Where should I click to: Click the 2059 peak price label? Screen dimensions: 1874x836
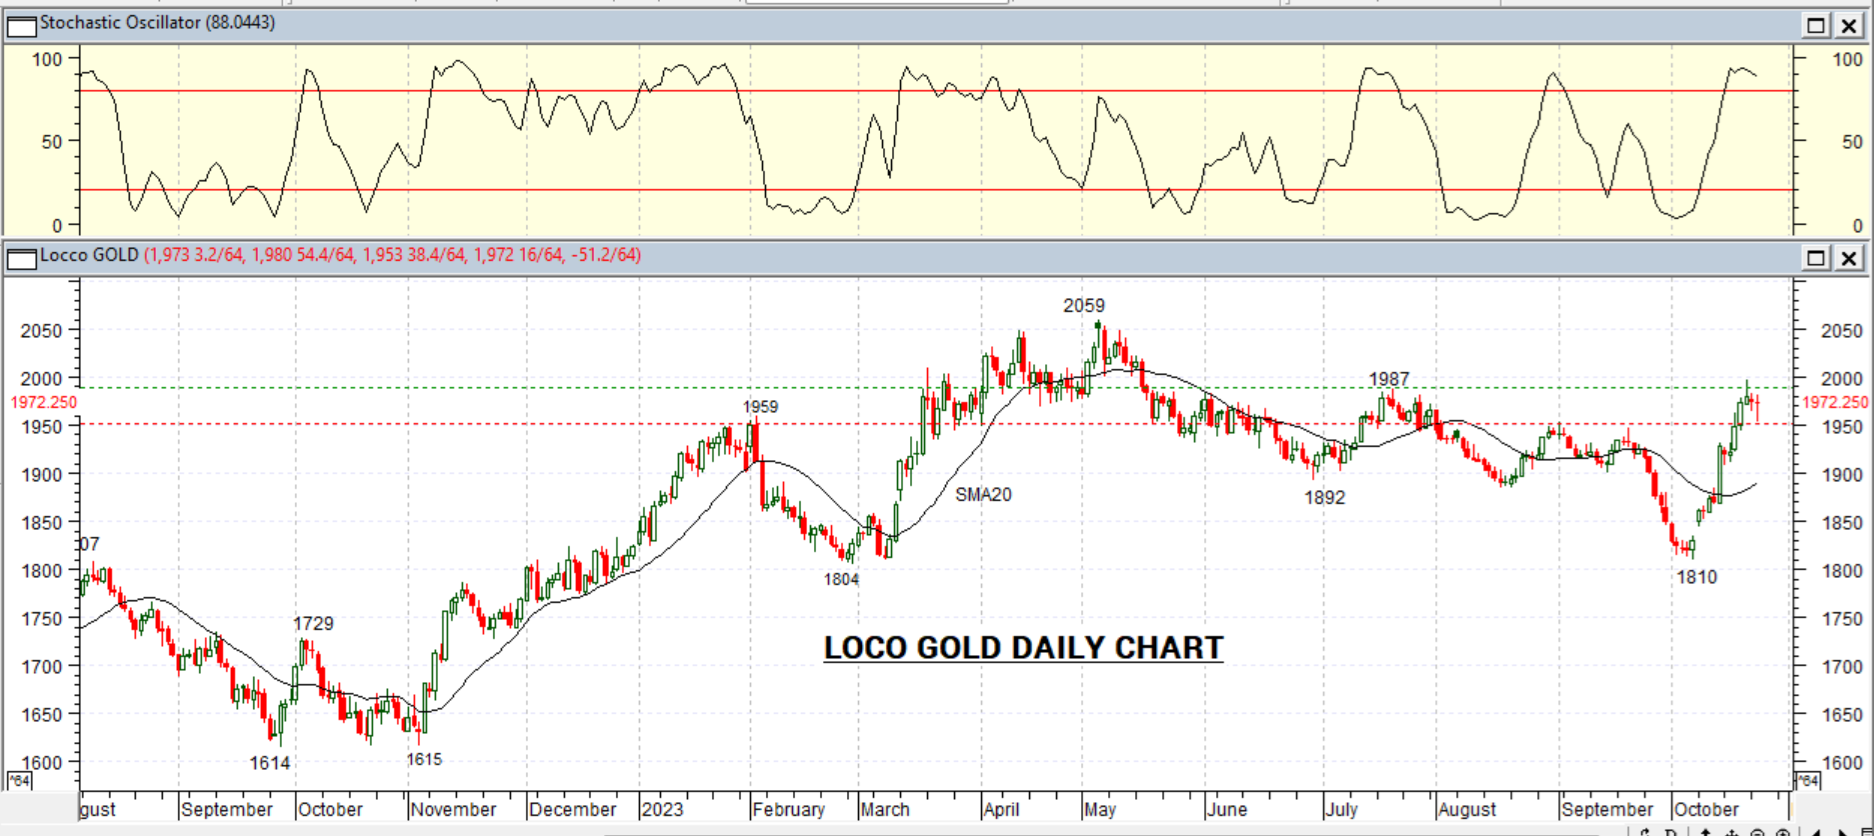[1084, 306]
